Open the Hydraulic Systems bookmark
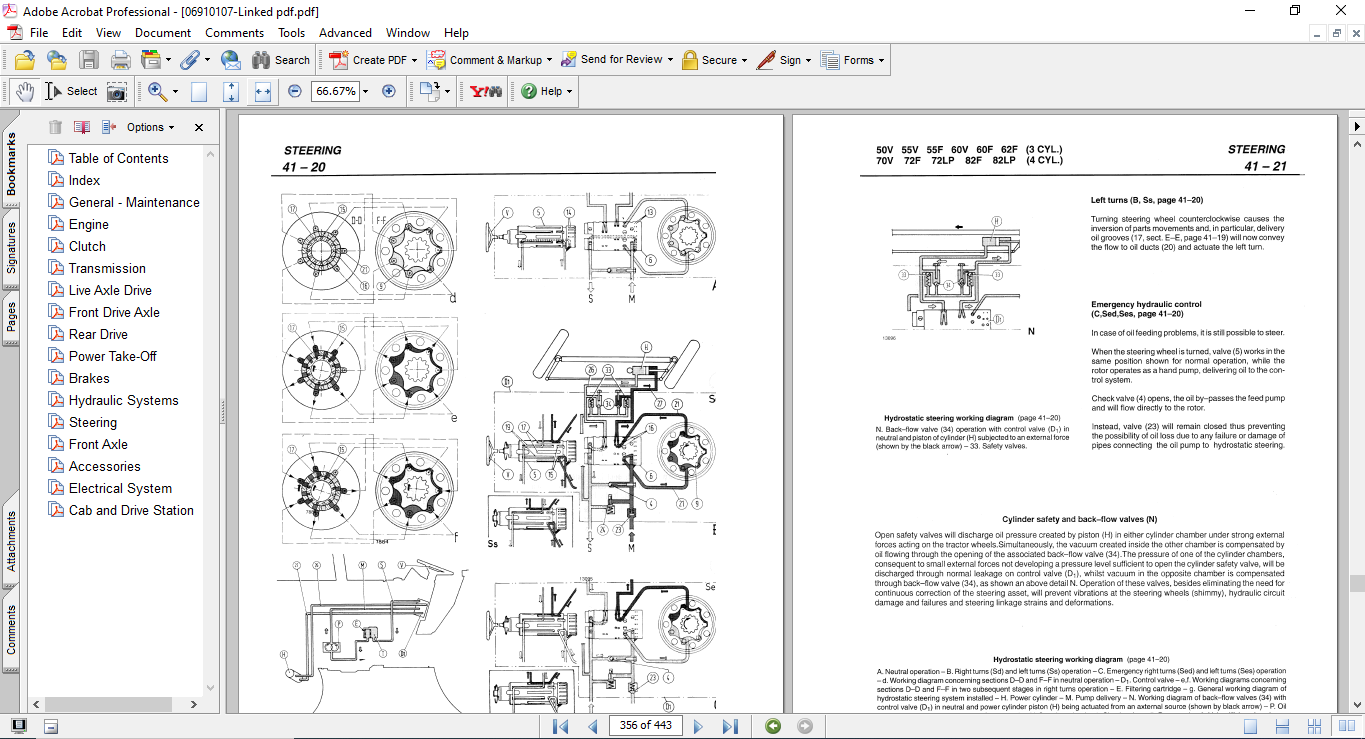This screenshot has height=739, width=1365. click(x=123, y=400)
